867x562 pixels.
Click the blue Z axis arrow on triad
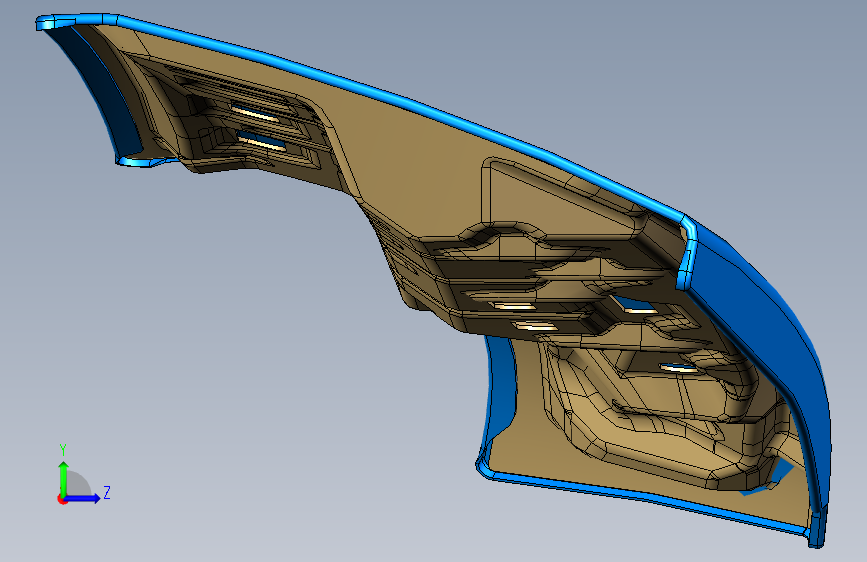tap(82, 498)
